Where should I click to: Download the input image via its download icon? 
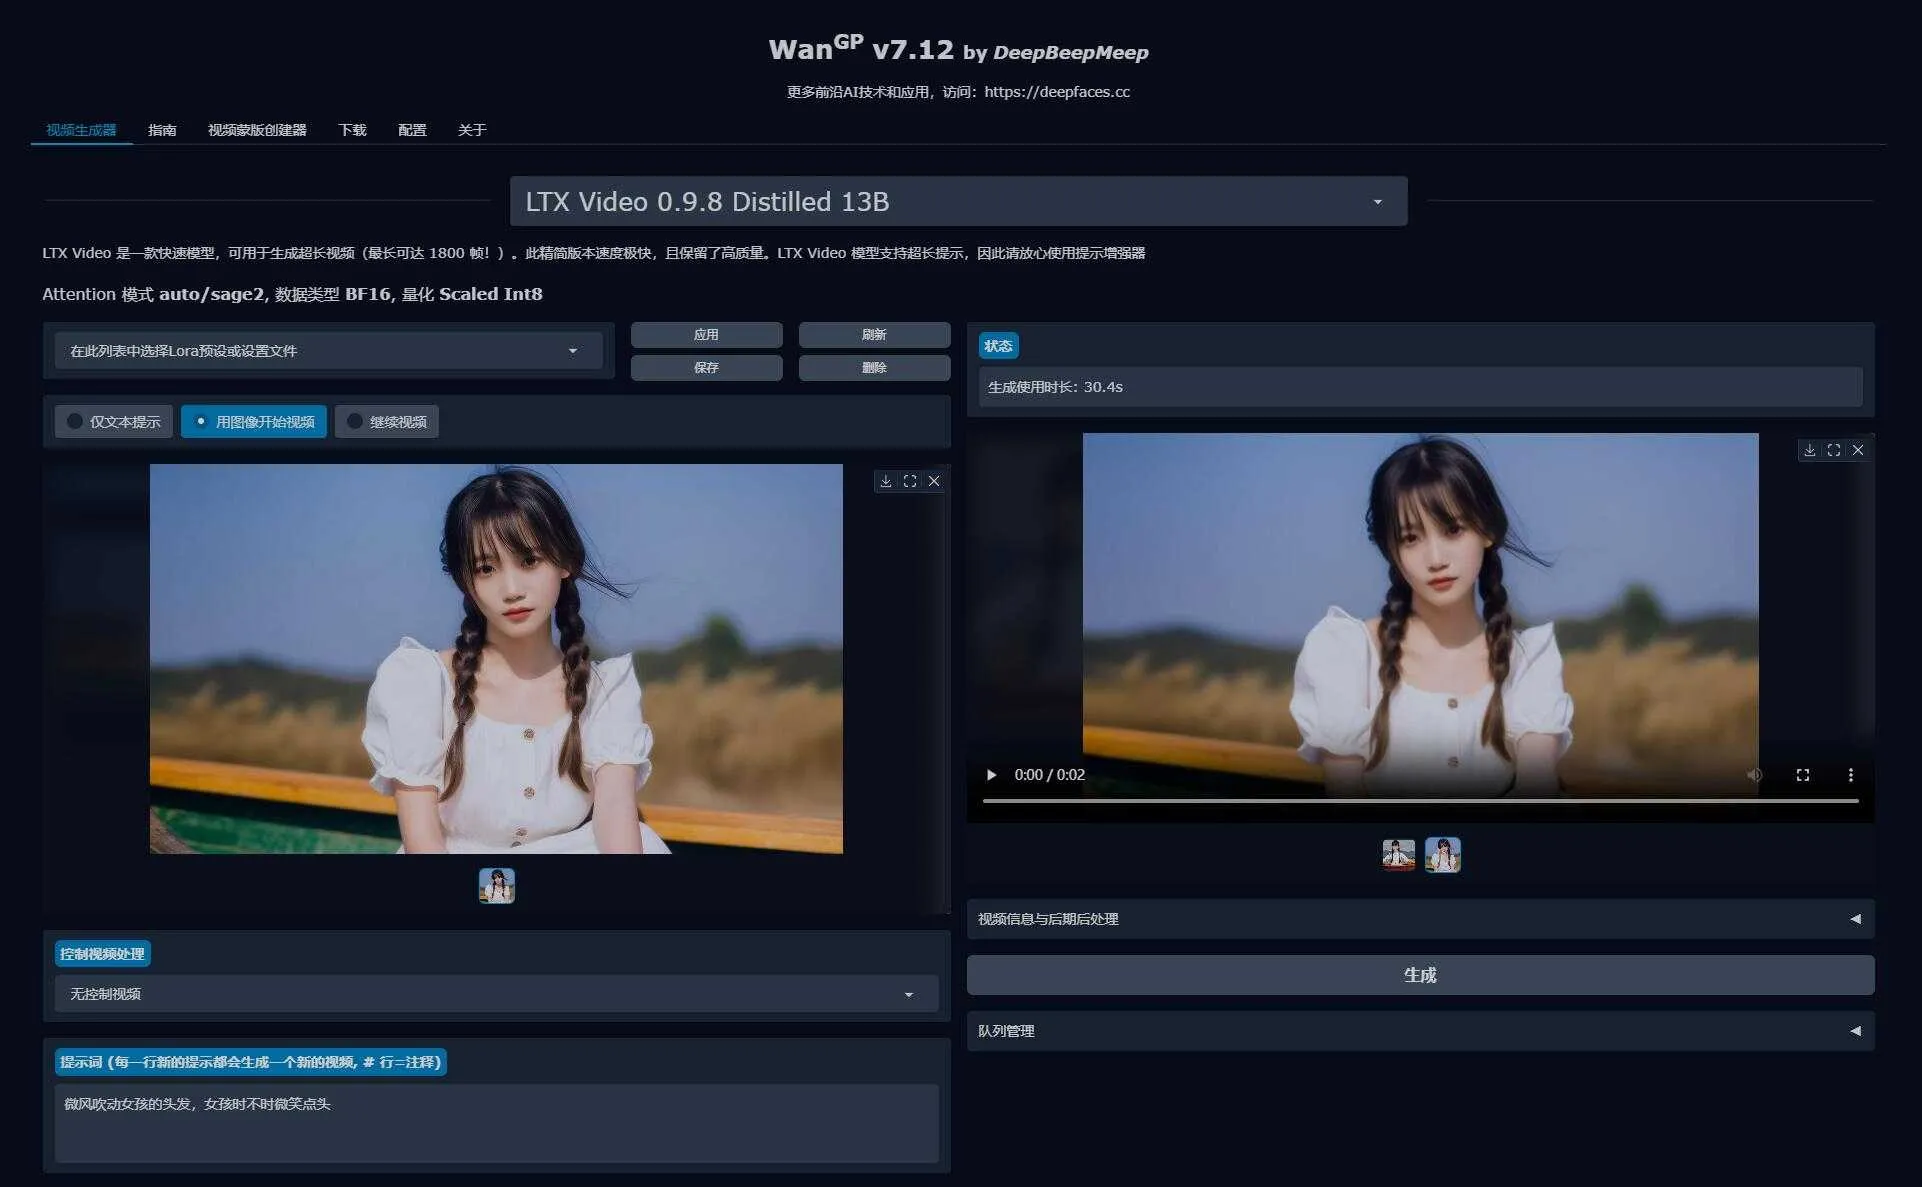(885, 481)
